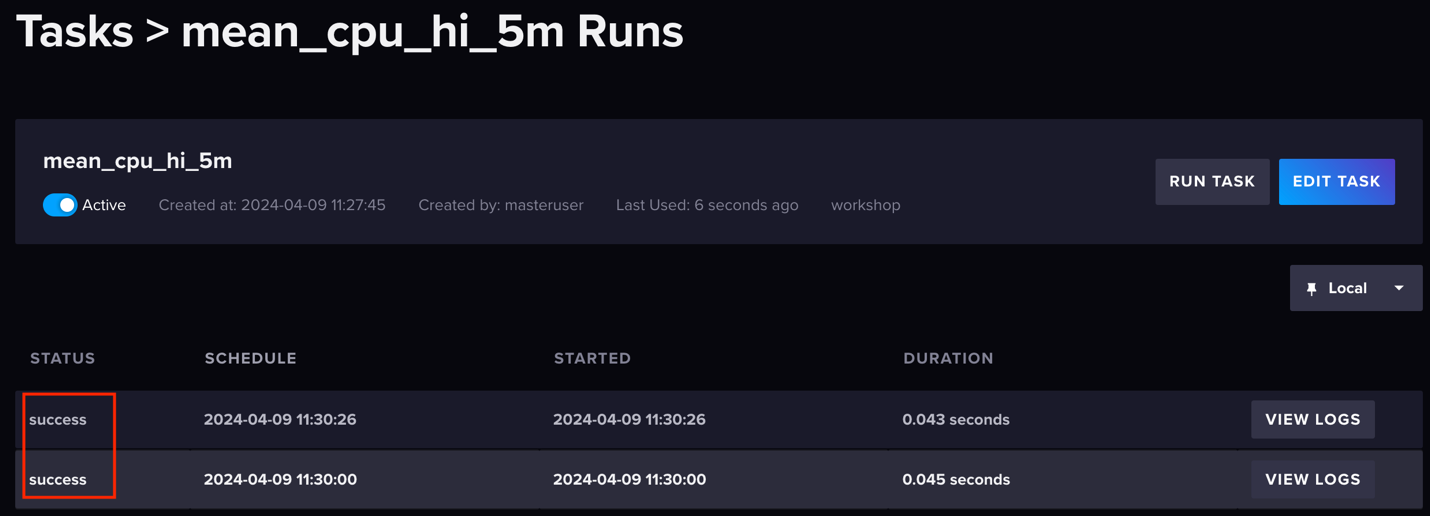Click the RUN TASK button

click(x=1212, y=181)
